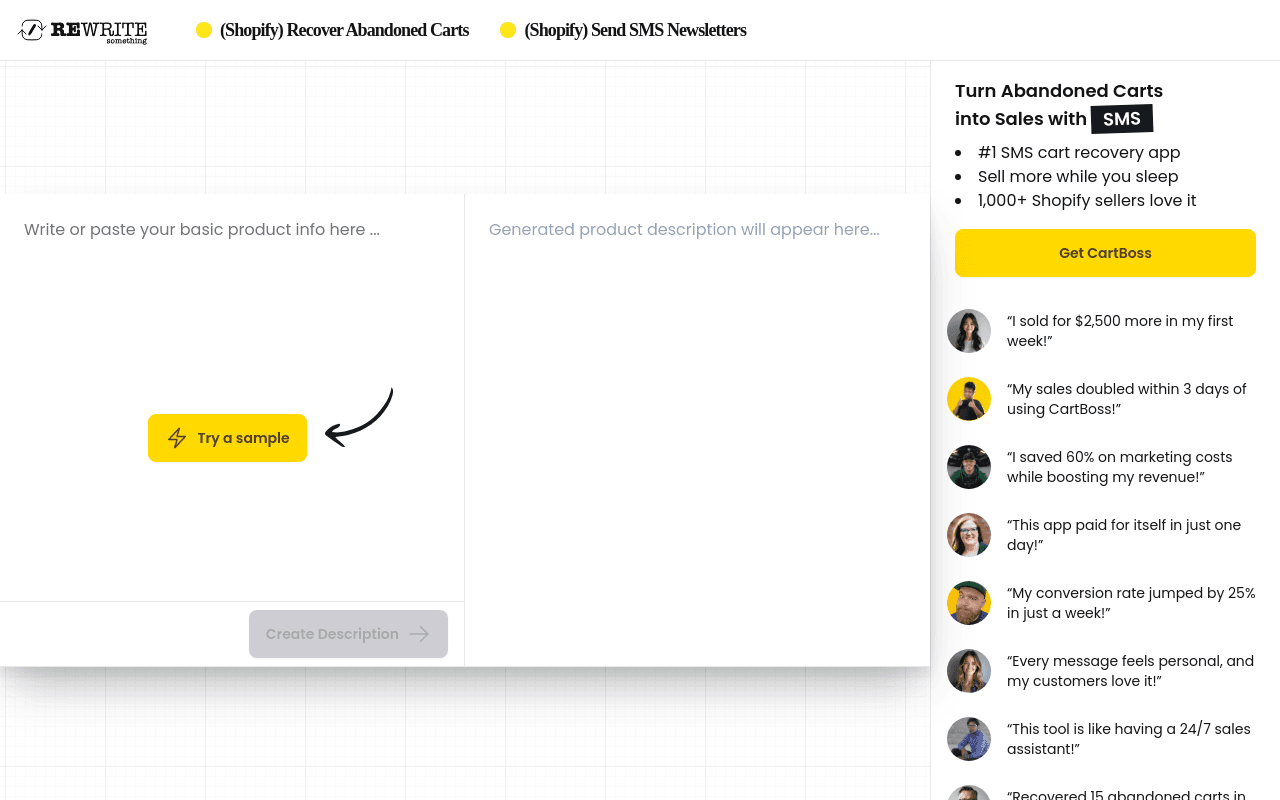
Task: Click avatar beside "saved 60% on marketing costs"
Action: pyautogui.click(x=969, y=467)
